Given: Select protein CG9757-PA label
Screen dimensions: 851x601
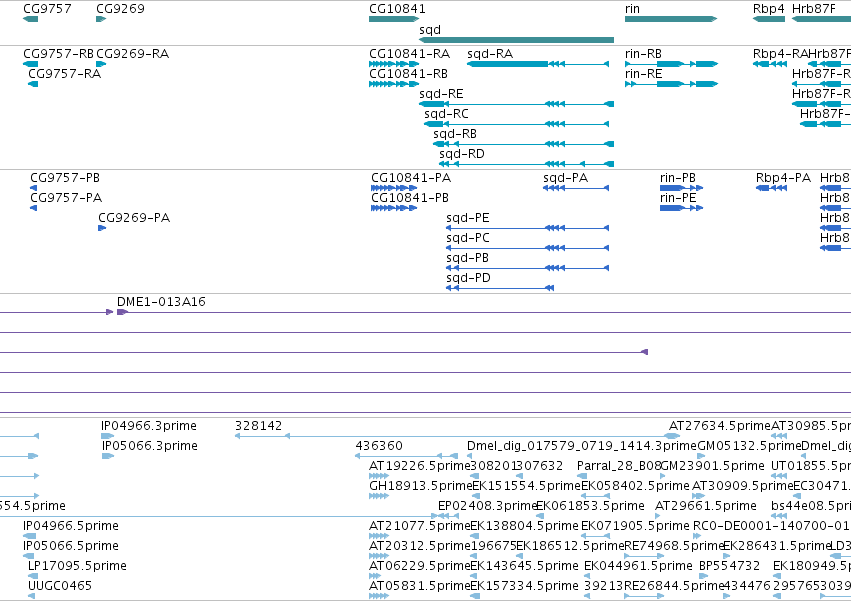Looking at the screenshot, I should pos(66,198).
